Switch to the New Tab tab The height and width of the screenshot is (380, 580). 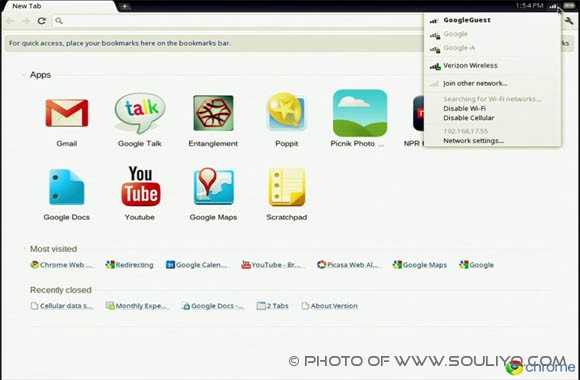tap(59, 6)
